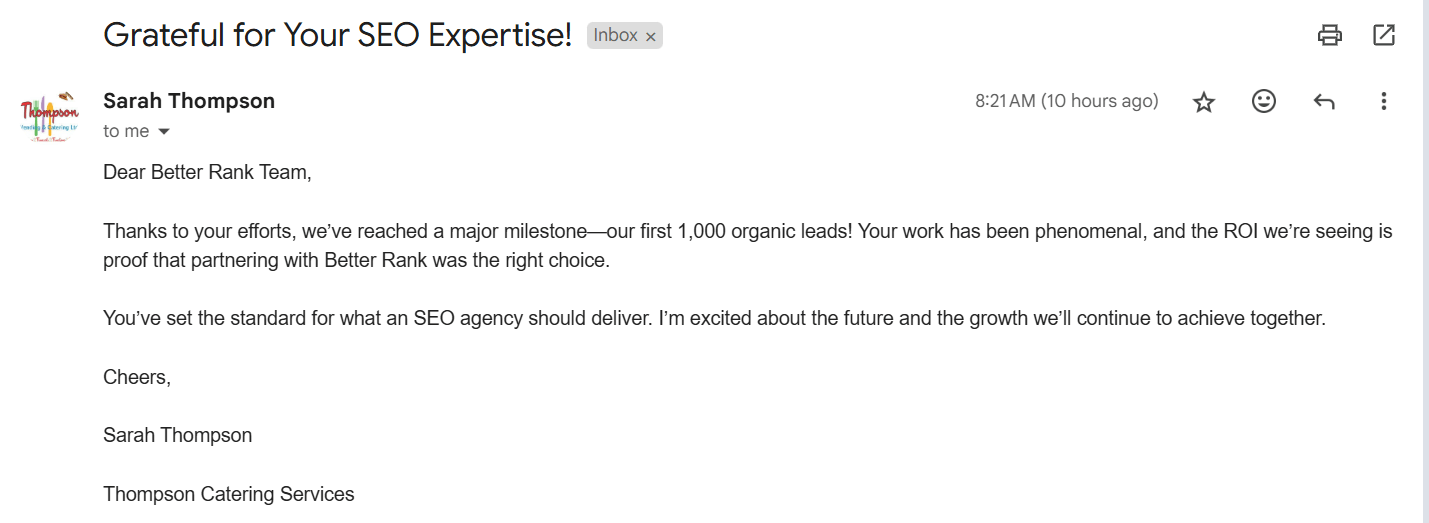1429x523 pixels.
Task: Click the paragraph about the SEO agency standard
Action: coord(713,319)
